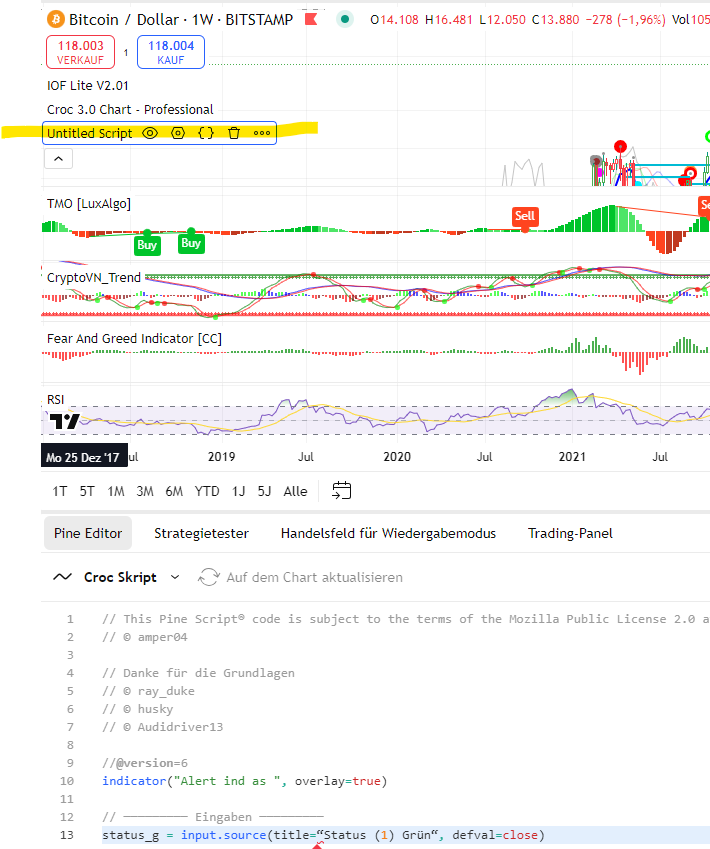Open the go-to-date calendar icon
The height and width of the screenshot is (849, 710).
pos(342,491)
